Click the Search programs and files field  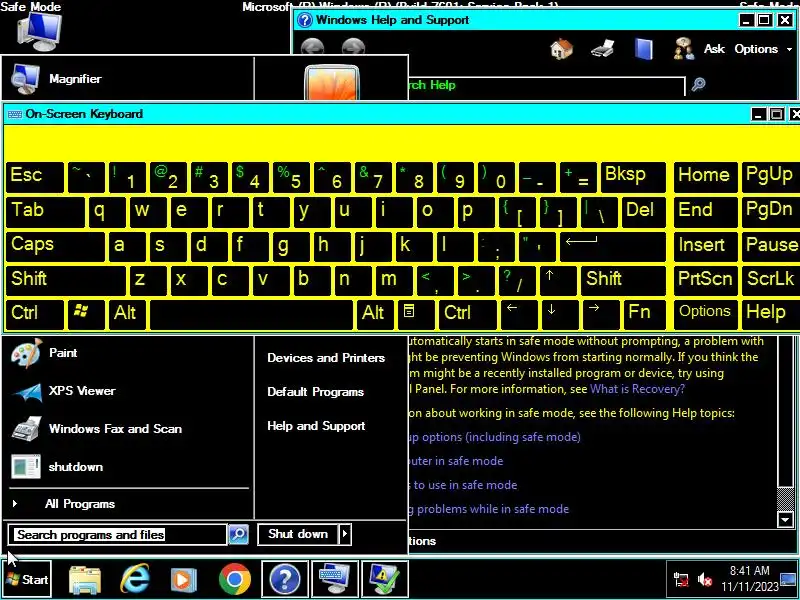coord(117,534)
